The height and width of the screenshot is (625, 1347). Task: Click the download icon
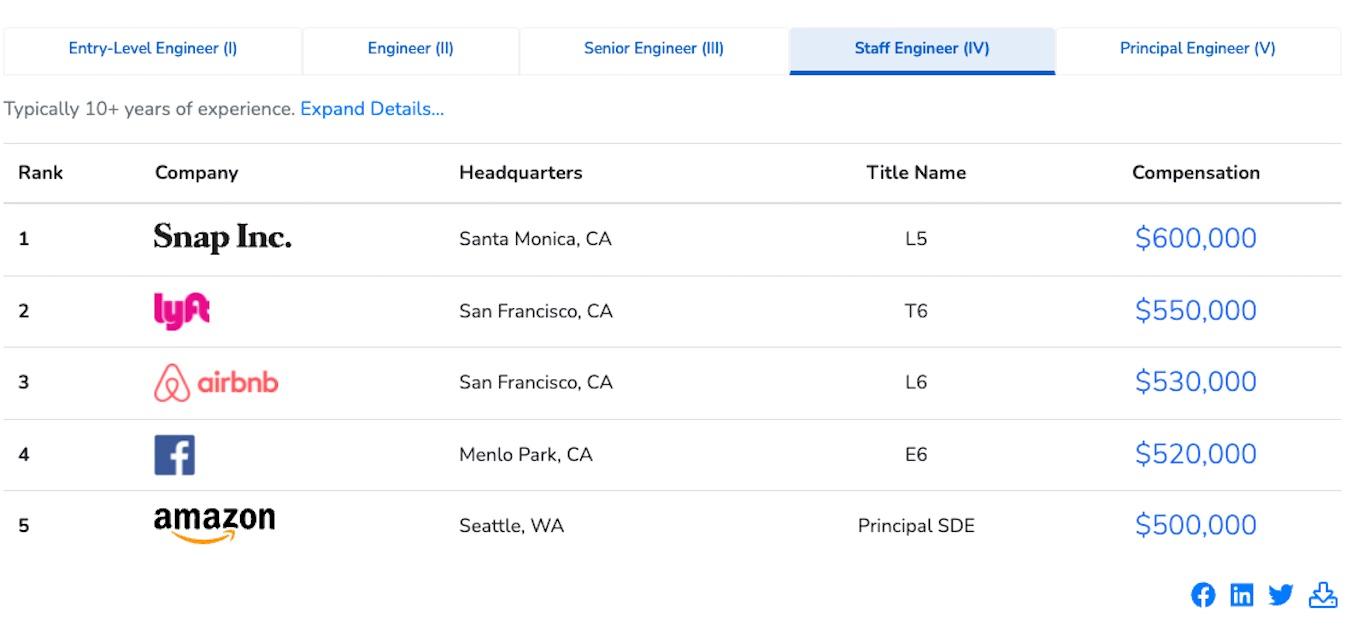[1322, 595]
